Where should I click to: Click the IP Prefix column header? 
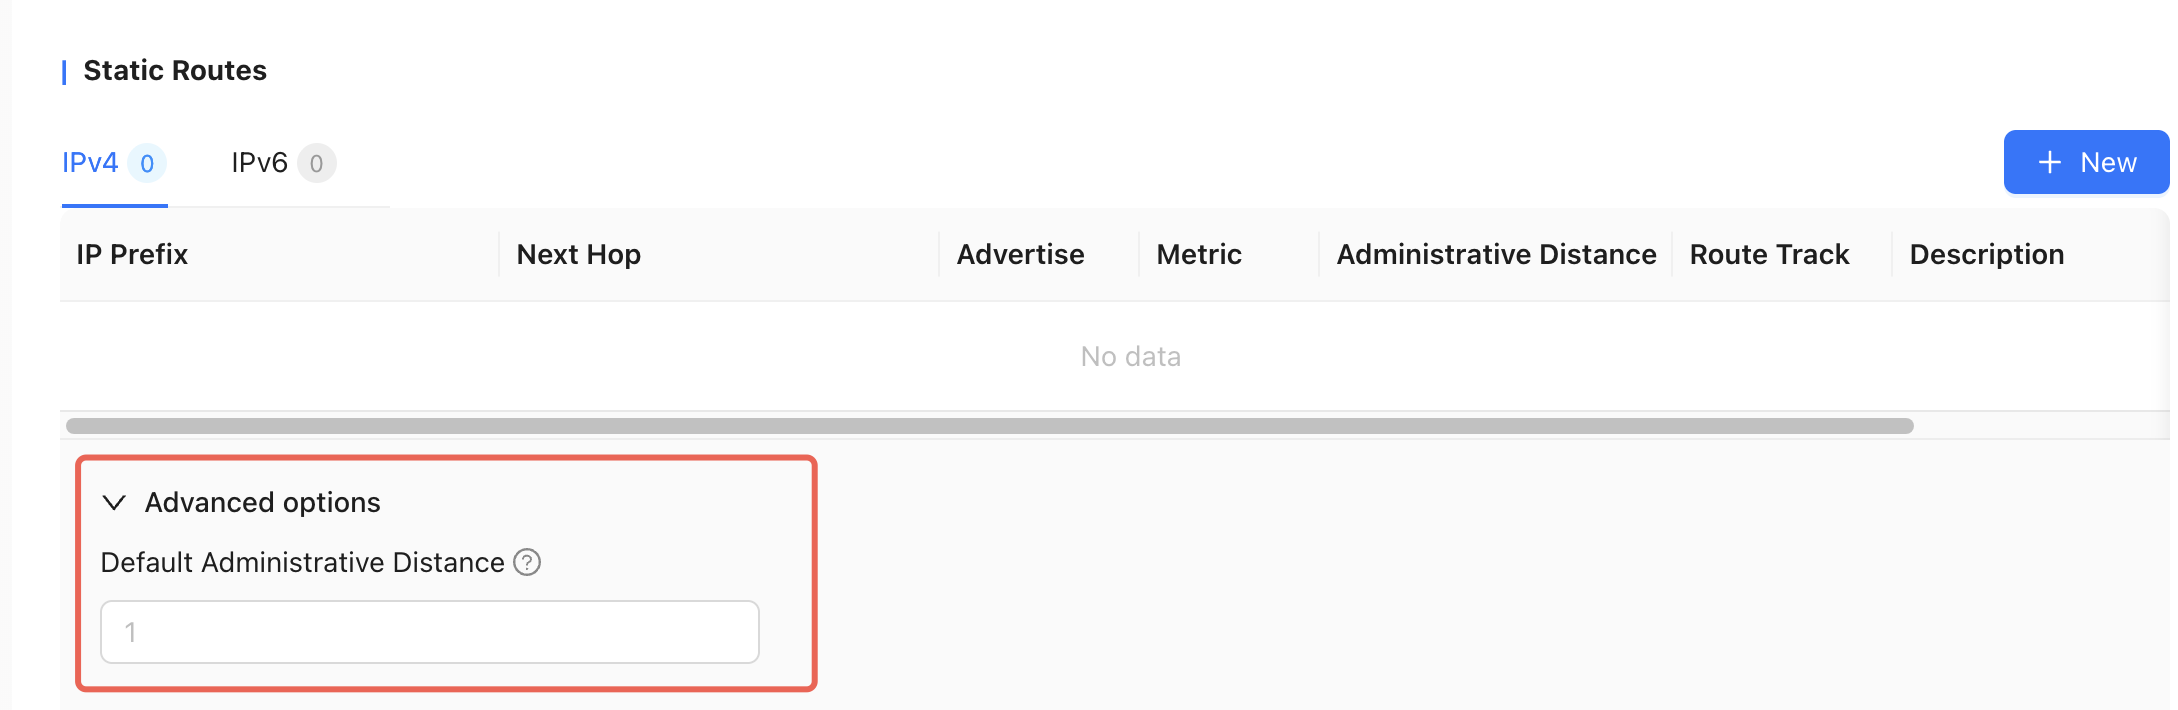(132, 254)
